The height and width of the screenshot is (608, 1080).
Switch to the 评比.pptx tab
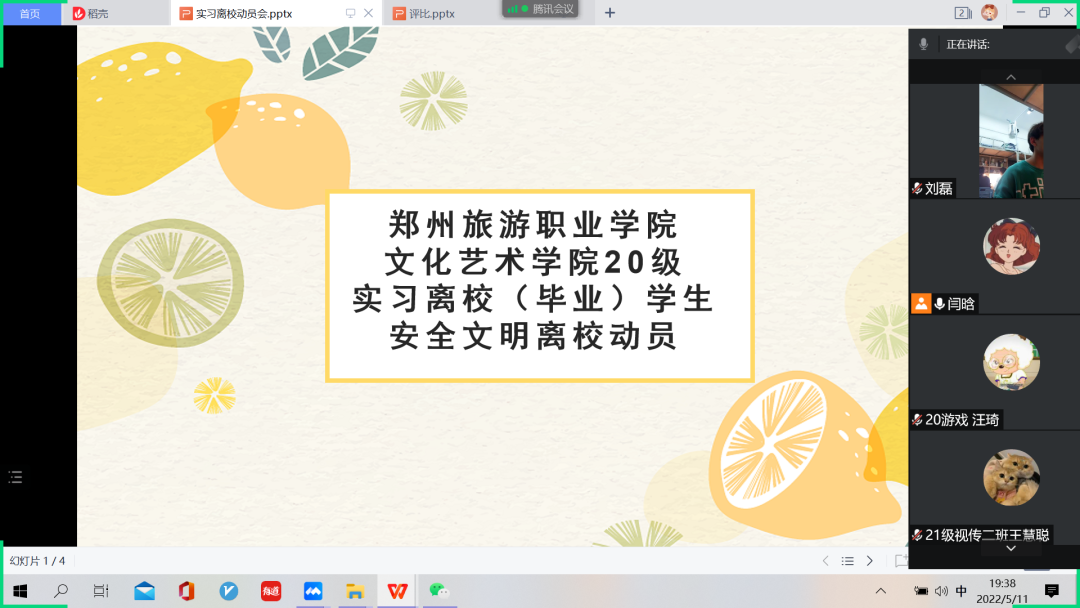tap(431, 13)
